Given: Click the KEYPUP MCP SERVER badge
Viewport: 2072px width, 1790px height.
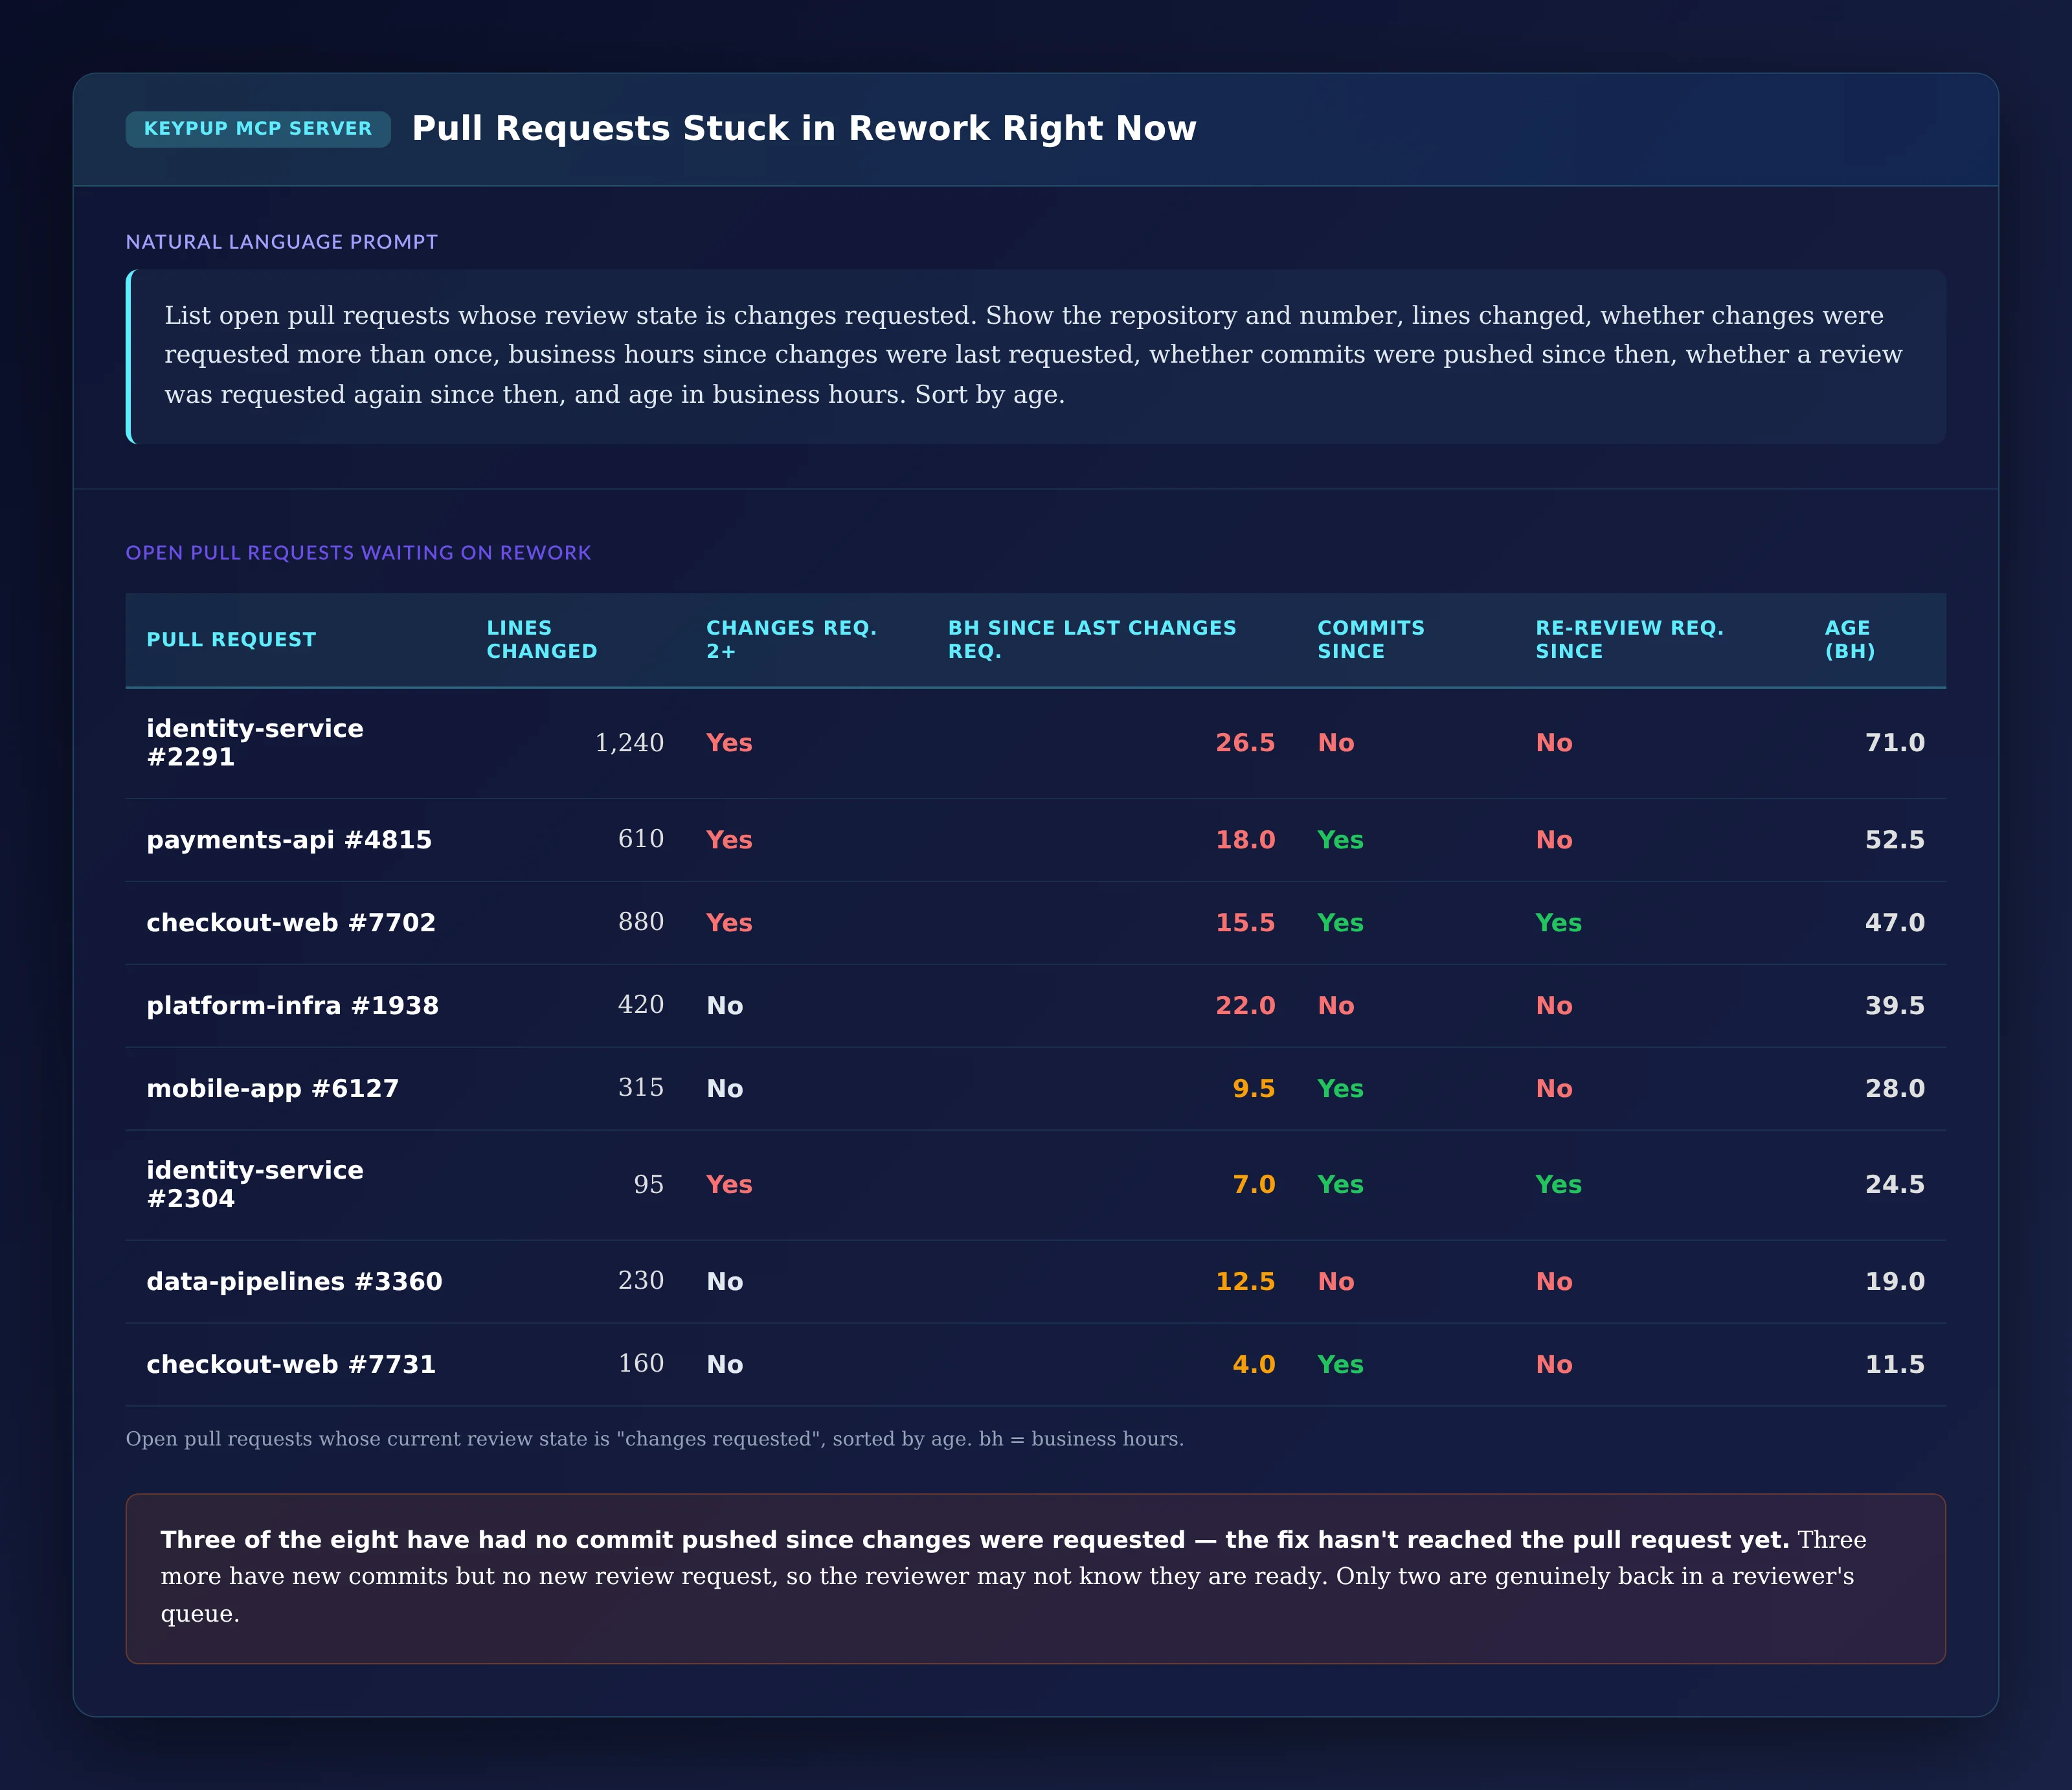Looking at the screenshot, I should click(258, 129).
